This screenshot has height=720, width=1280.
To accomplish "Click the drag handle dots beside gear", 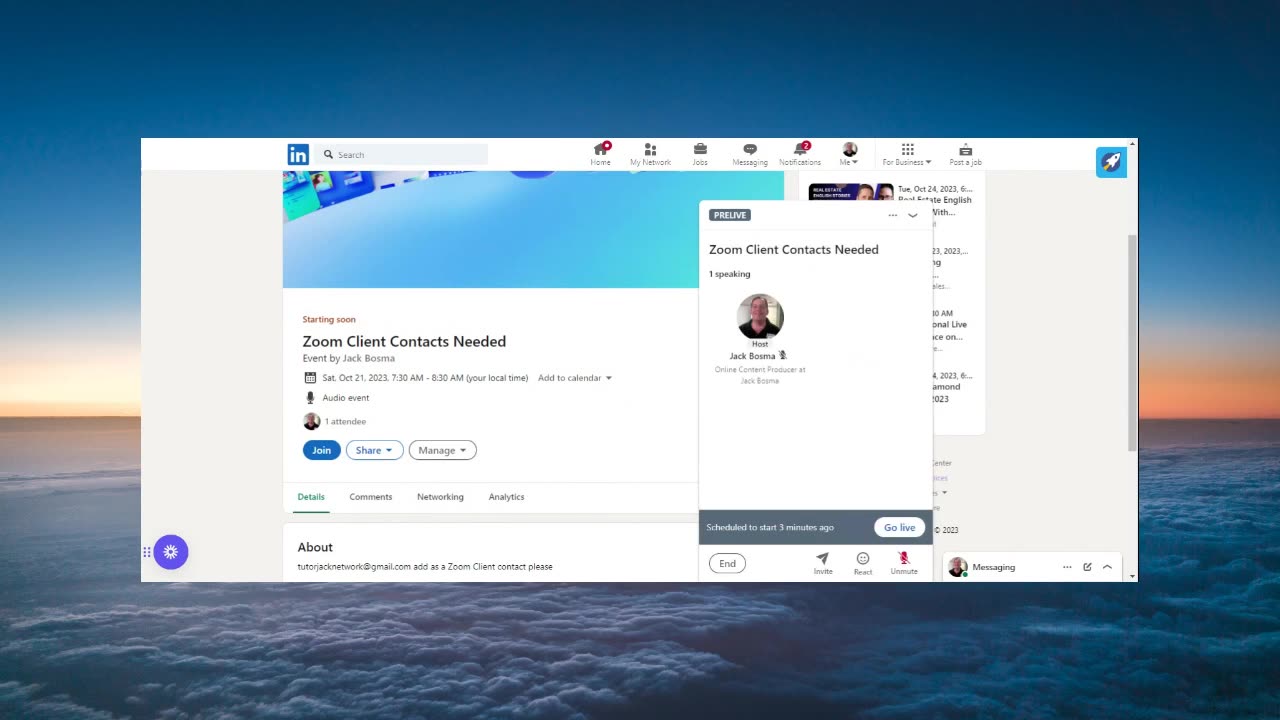I will (147, 552).
